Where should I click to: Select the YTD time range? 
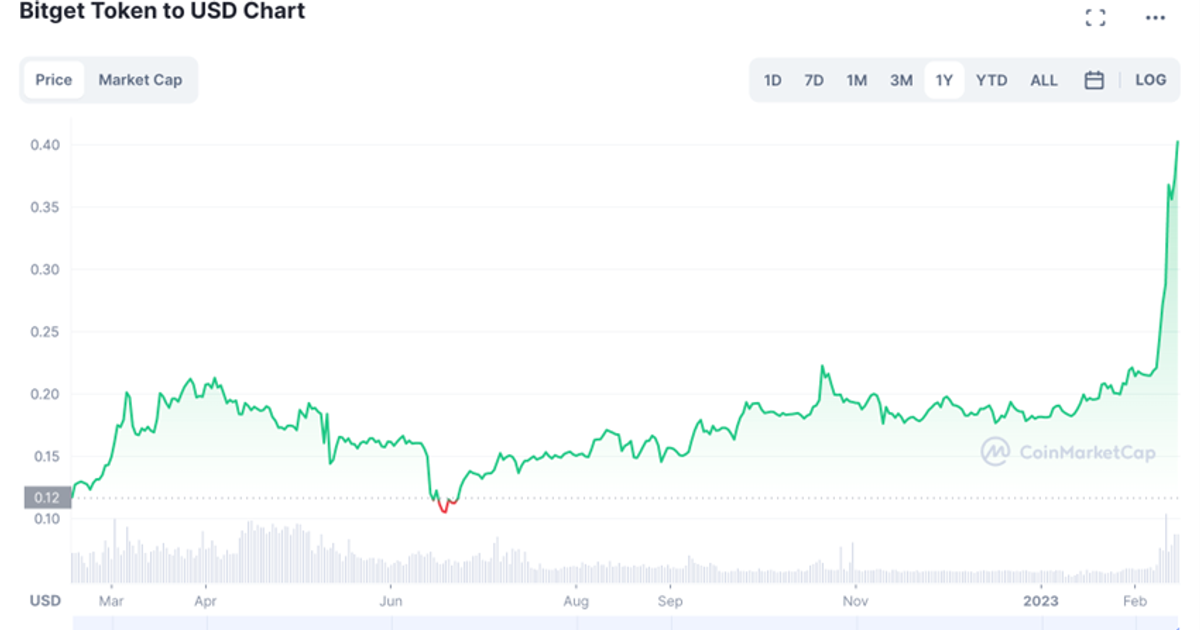pyautogui.click(x=991, y=79)
